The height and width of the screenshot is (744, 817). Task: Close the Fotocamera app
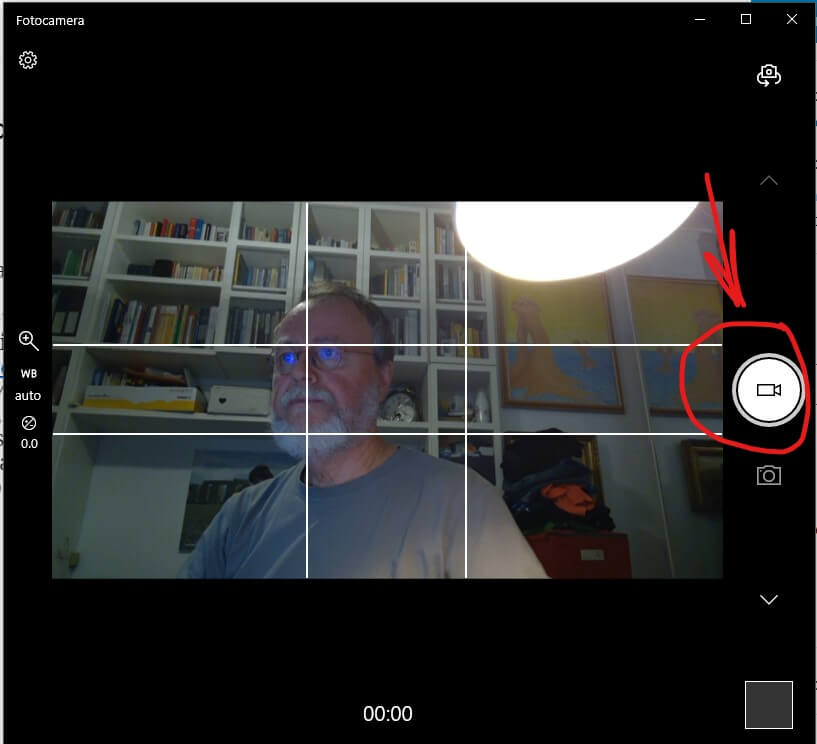click(791, 20)
